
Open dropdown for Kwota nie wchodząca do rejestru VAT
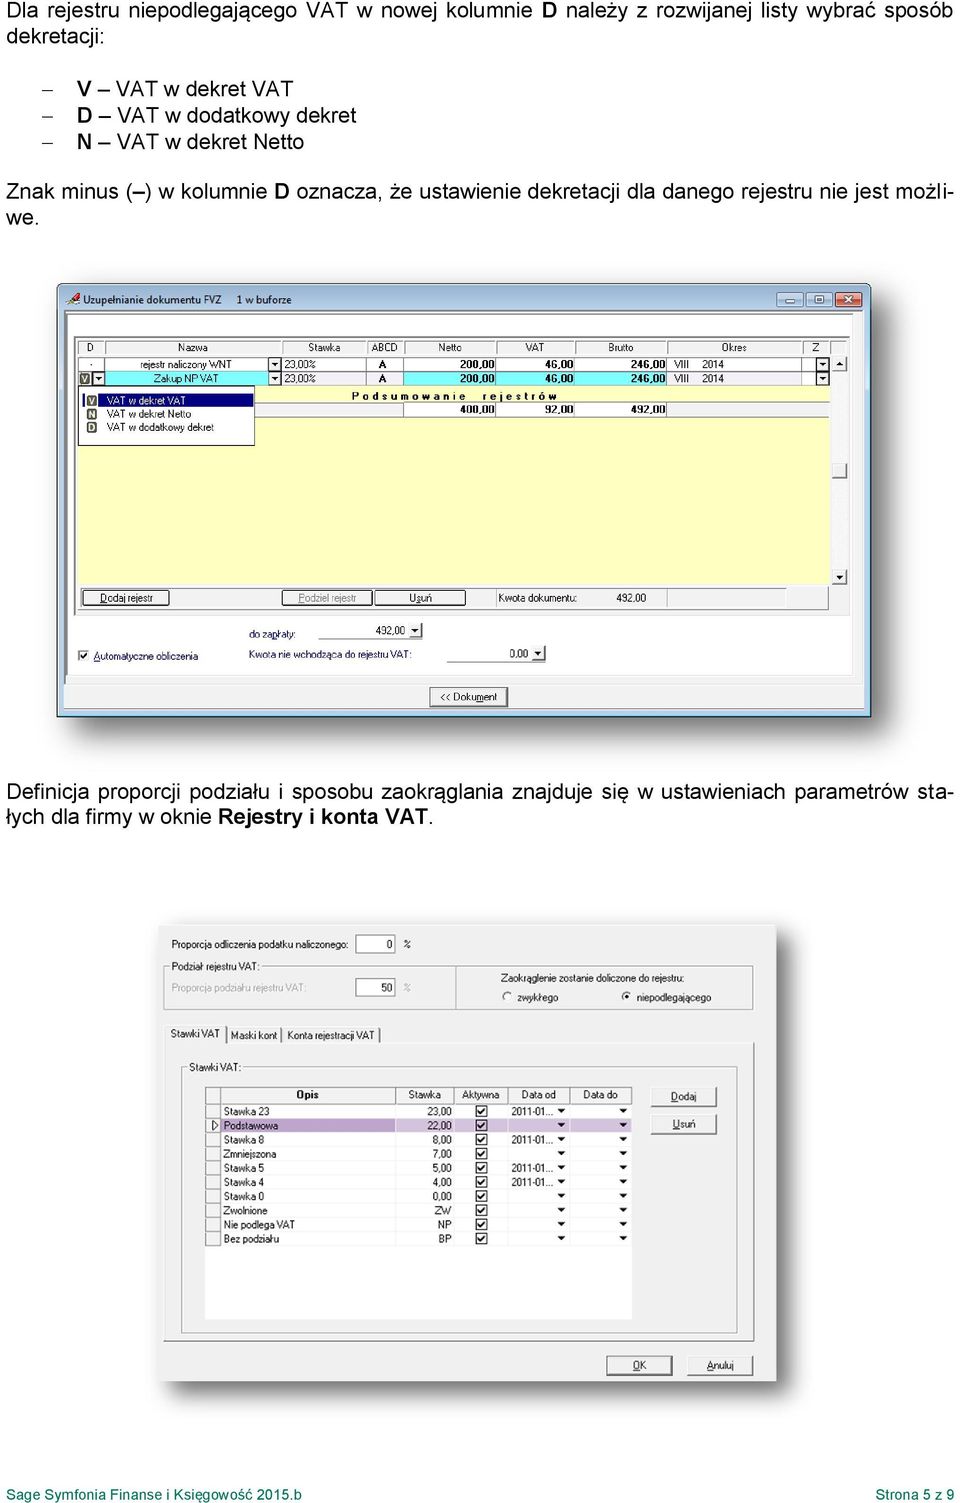(x=539, y=654)
